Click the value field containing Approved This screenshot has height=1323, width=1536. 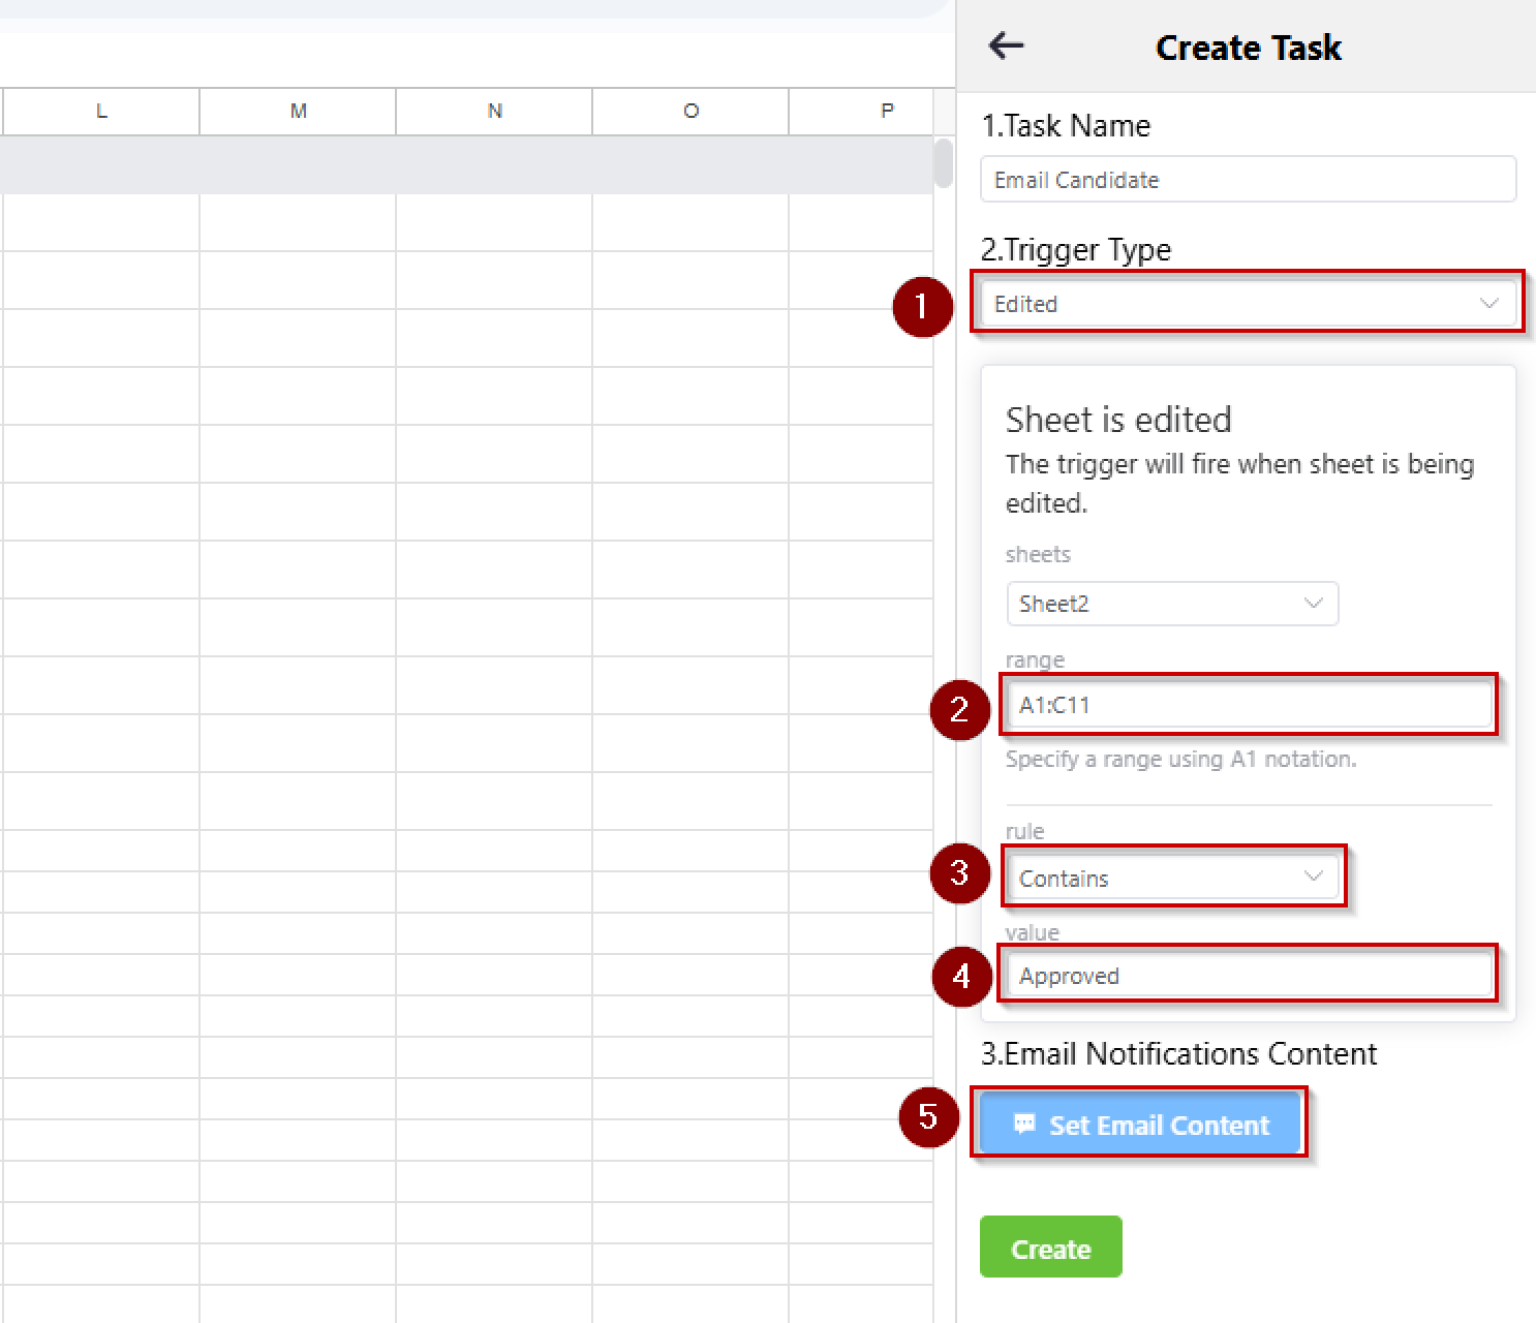coord(1246,974)
